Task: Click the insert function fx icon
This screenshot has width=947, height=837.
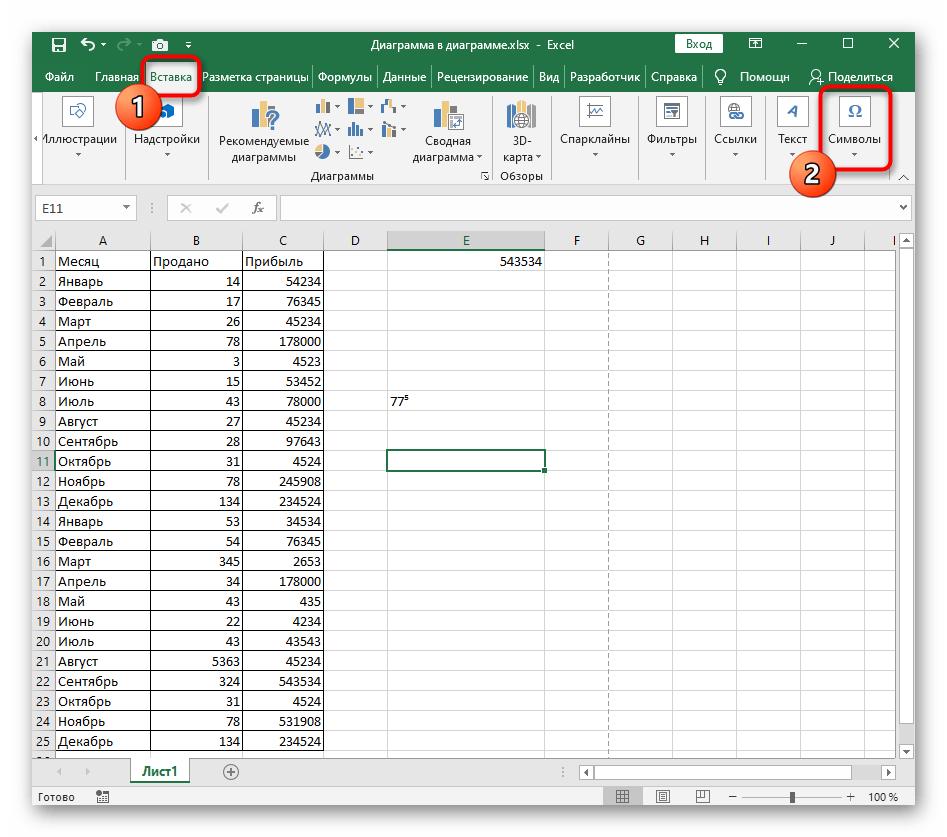Action: [x=257, y=208]
